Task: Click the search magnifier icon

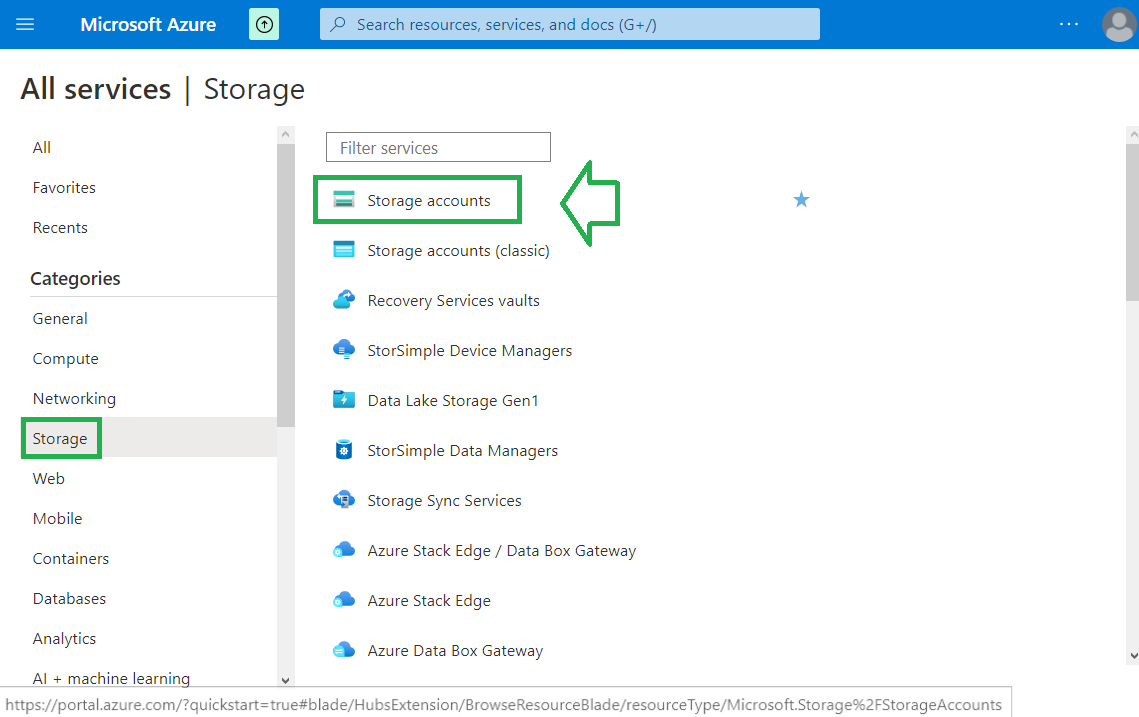Action: (x=338, y=25)
